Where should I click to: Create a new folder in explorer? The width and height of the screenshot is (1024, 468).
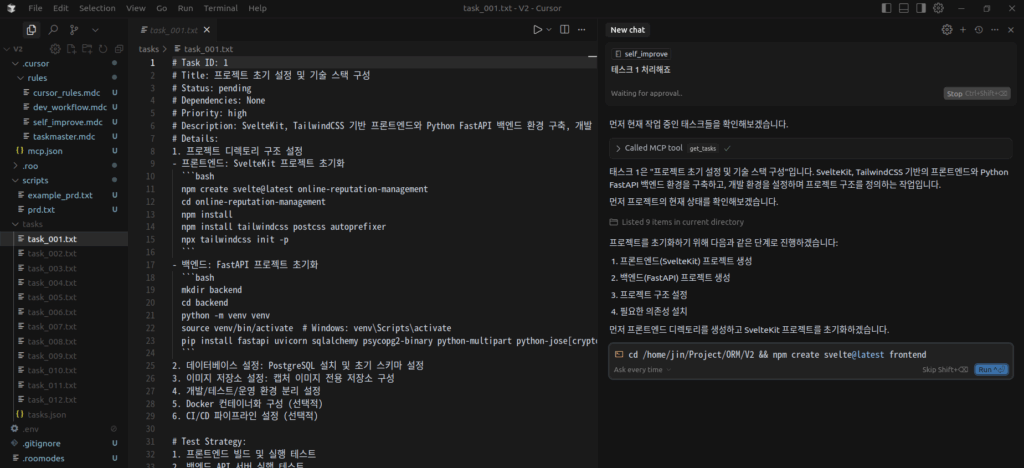[x=87, y=49]
